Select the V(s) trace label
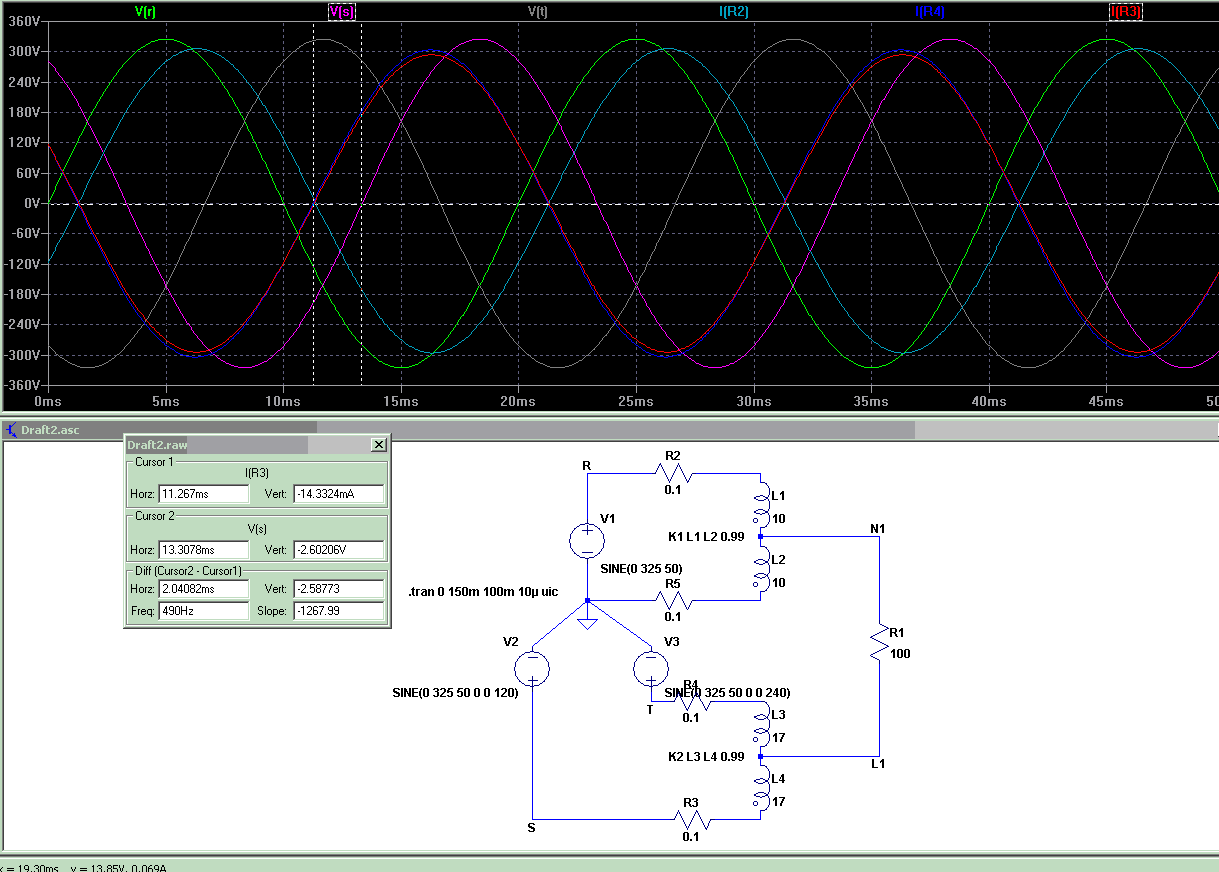 pyautogui.click(x=341, y=12)
